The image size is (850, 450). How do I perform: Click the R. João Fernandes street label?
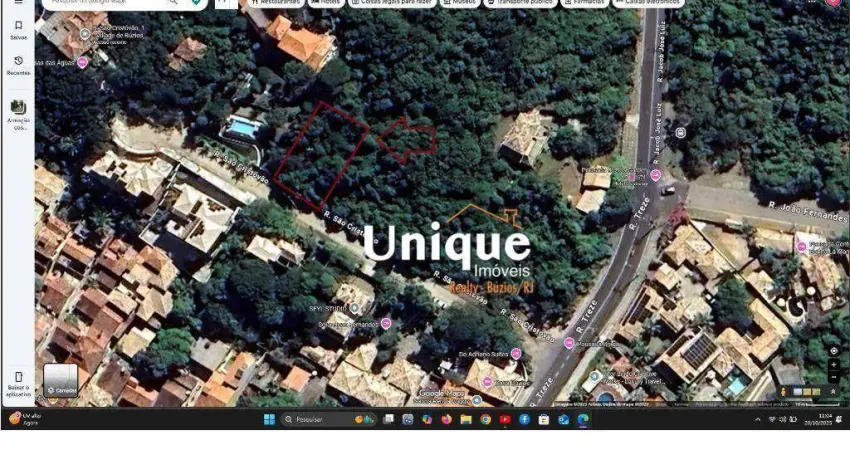click(807, 211)
